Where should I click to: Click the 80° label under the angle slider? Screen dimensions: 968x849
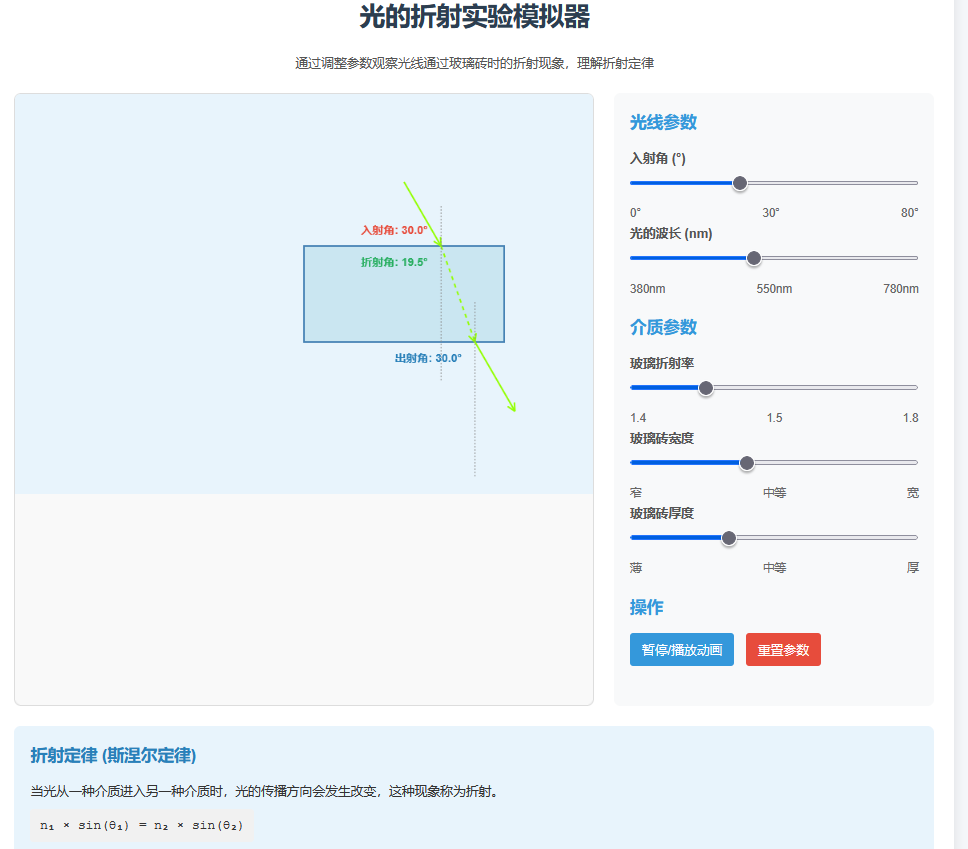[909, 212]
